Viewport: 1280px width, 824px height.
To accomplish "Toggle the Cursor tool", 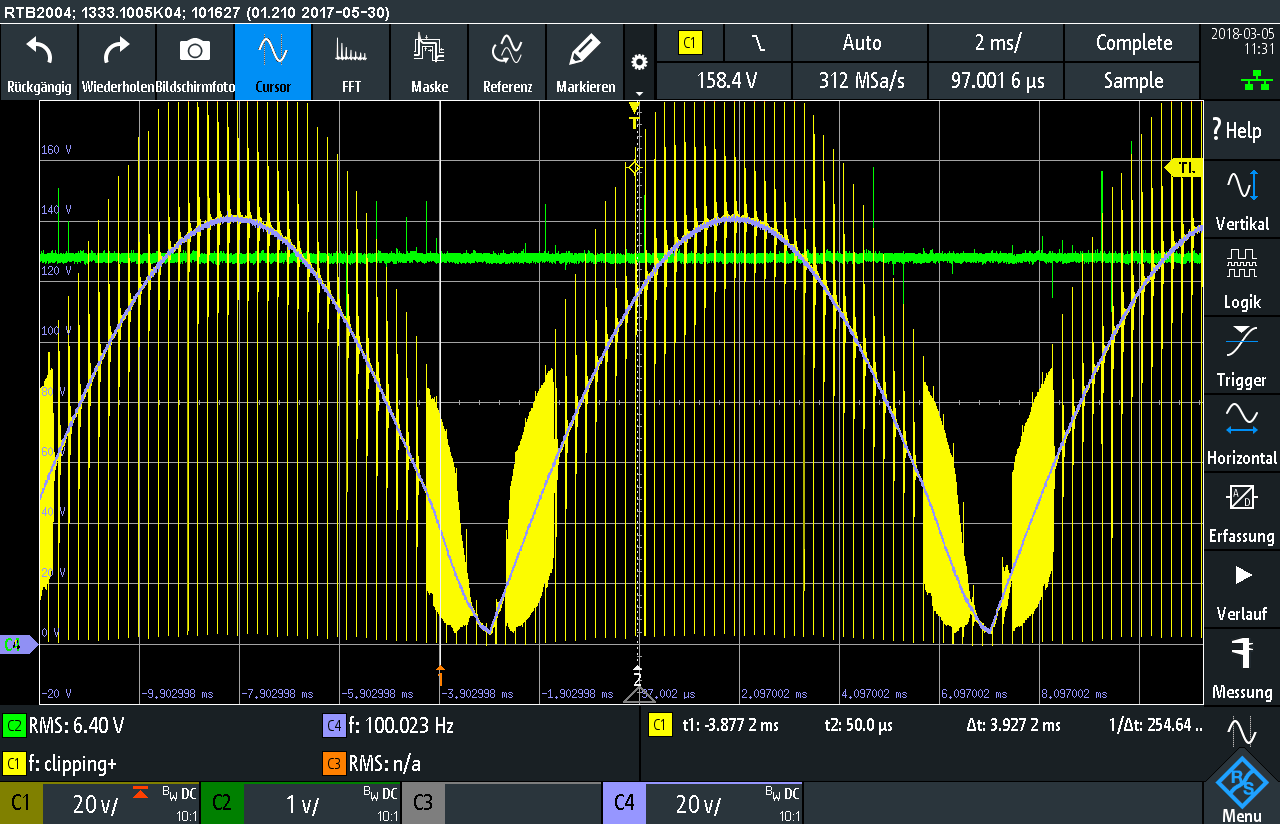I will pyautogui.click(x=273, y=62).
